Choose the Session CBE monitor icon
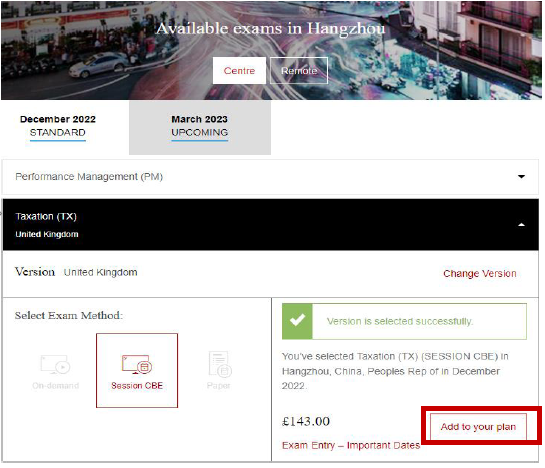Screen dimensions: 545x468 137,364
